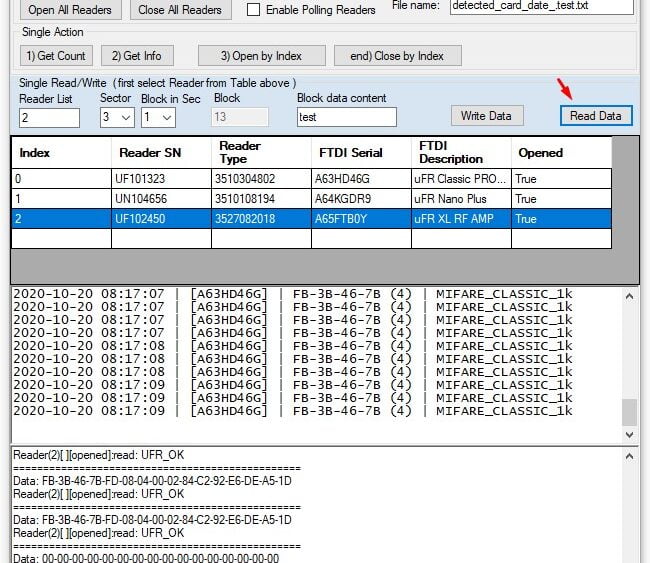Click Open All Readers button

pos(70,10)
